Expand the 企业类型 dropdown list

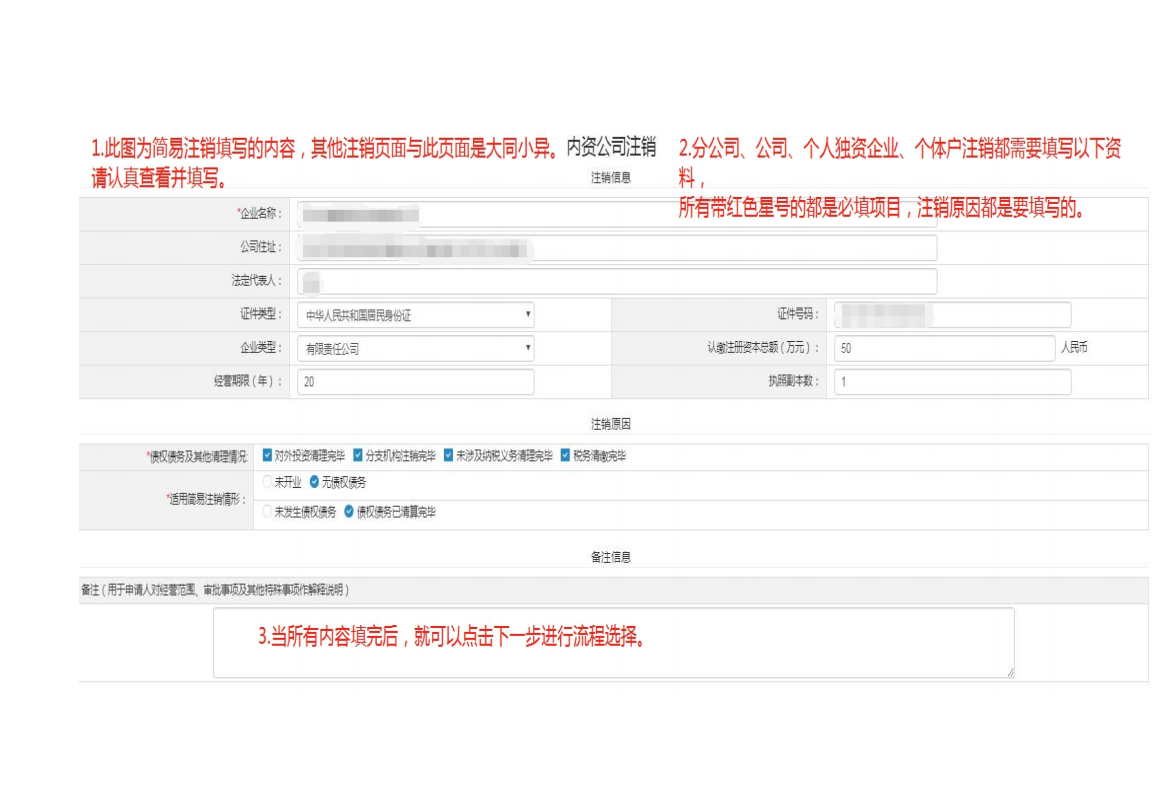click(x=415, y=349)
